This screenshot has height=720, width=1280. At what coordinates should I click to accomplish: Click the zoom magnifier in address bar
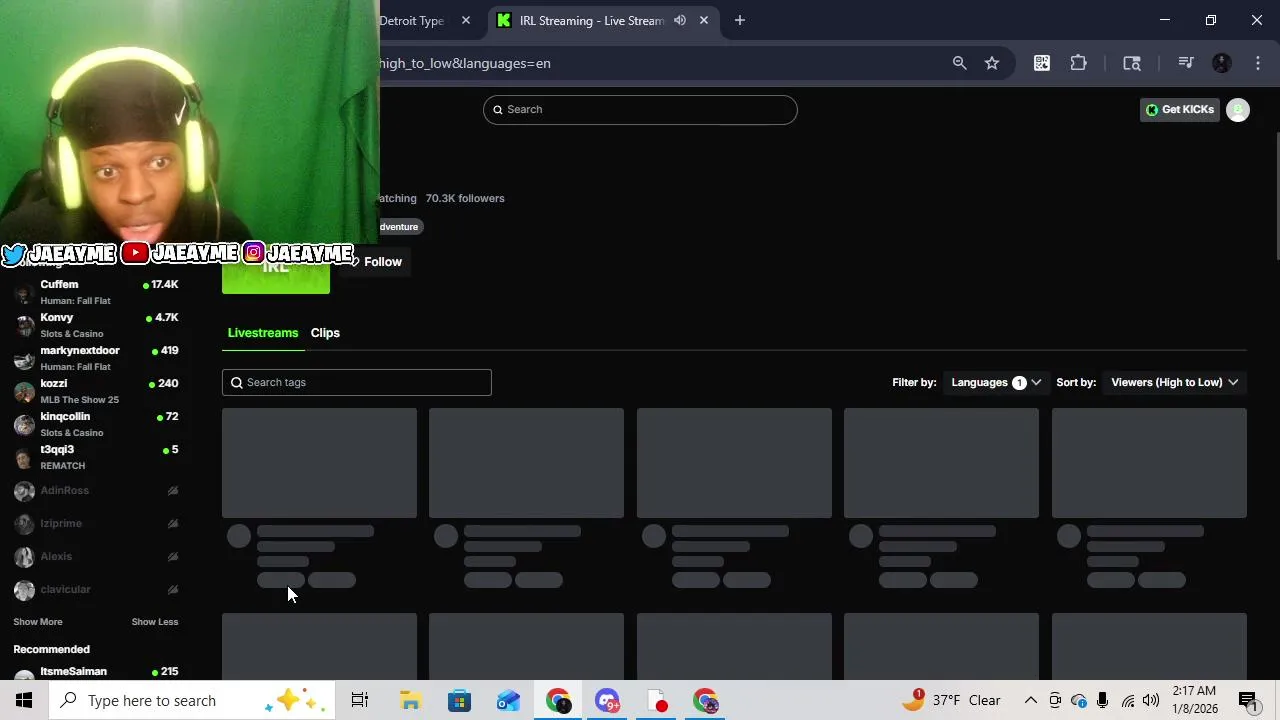(x=959, y=63)
